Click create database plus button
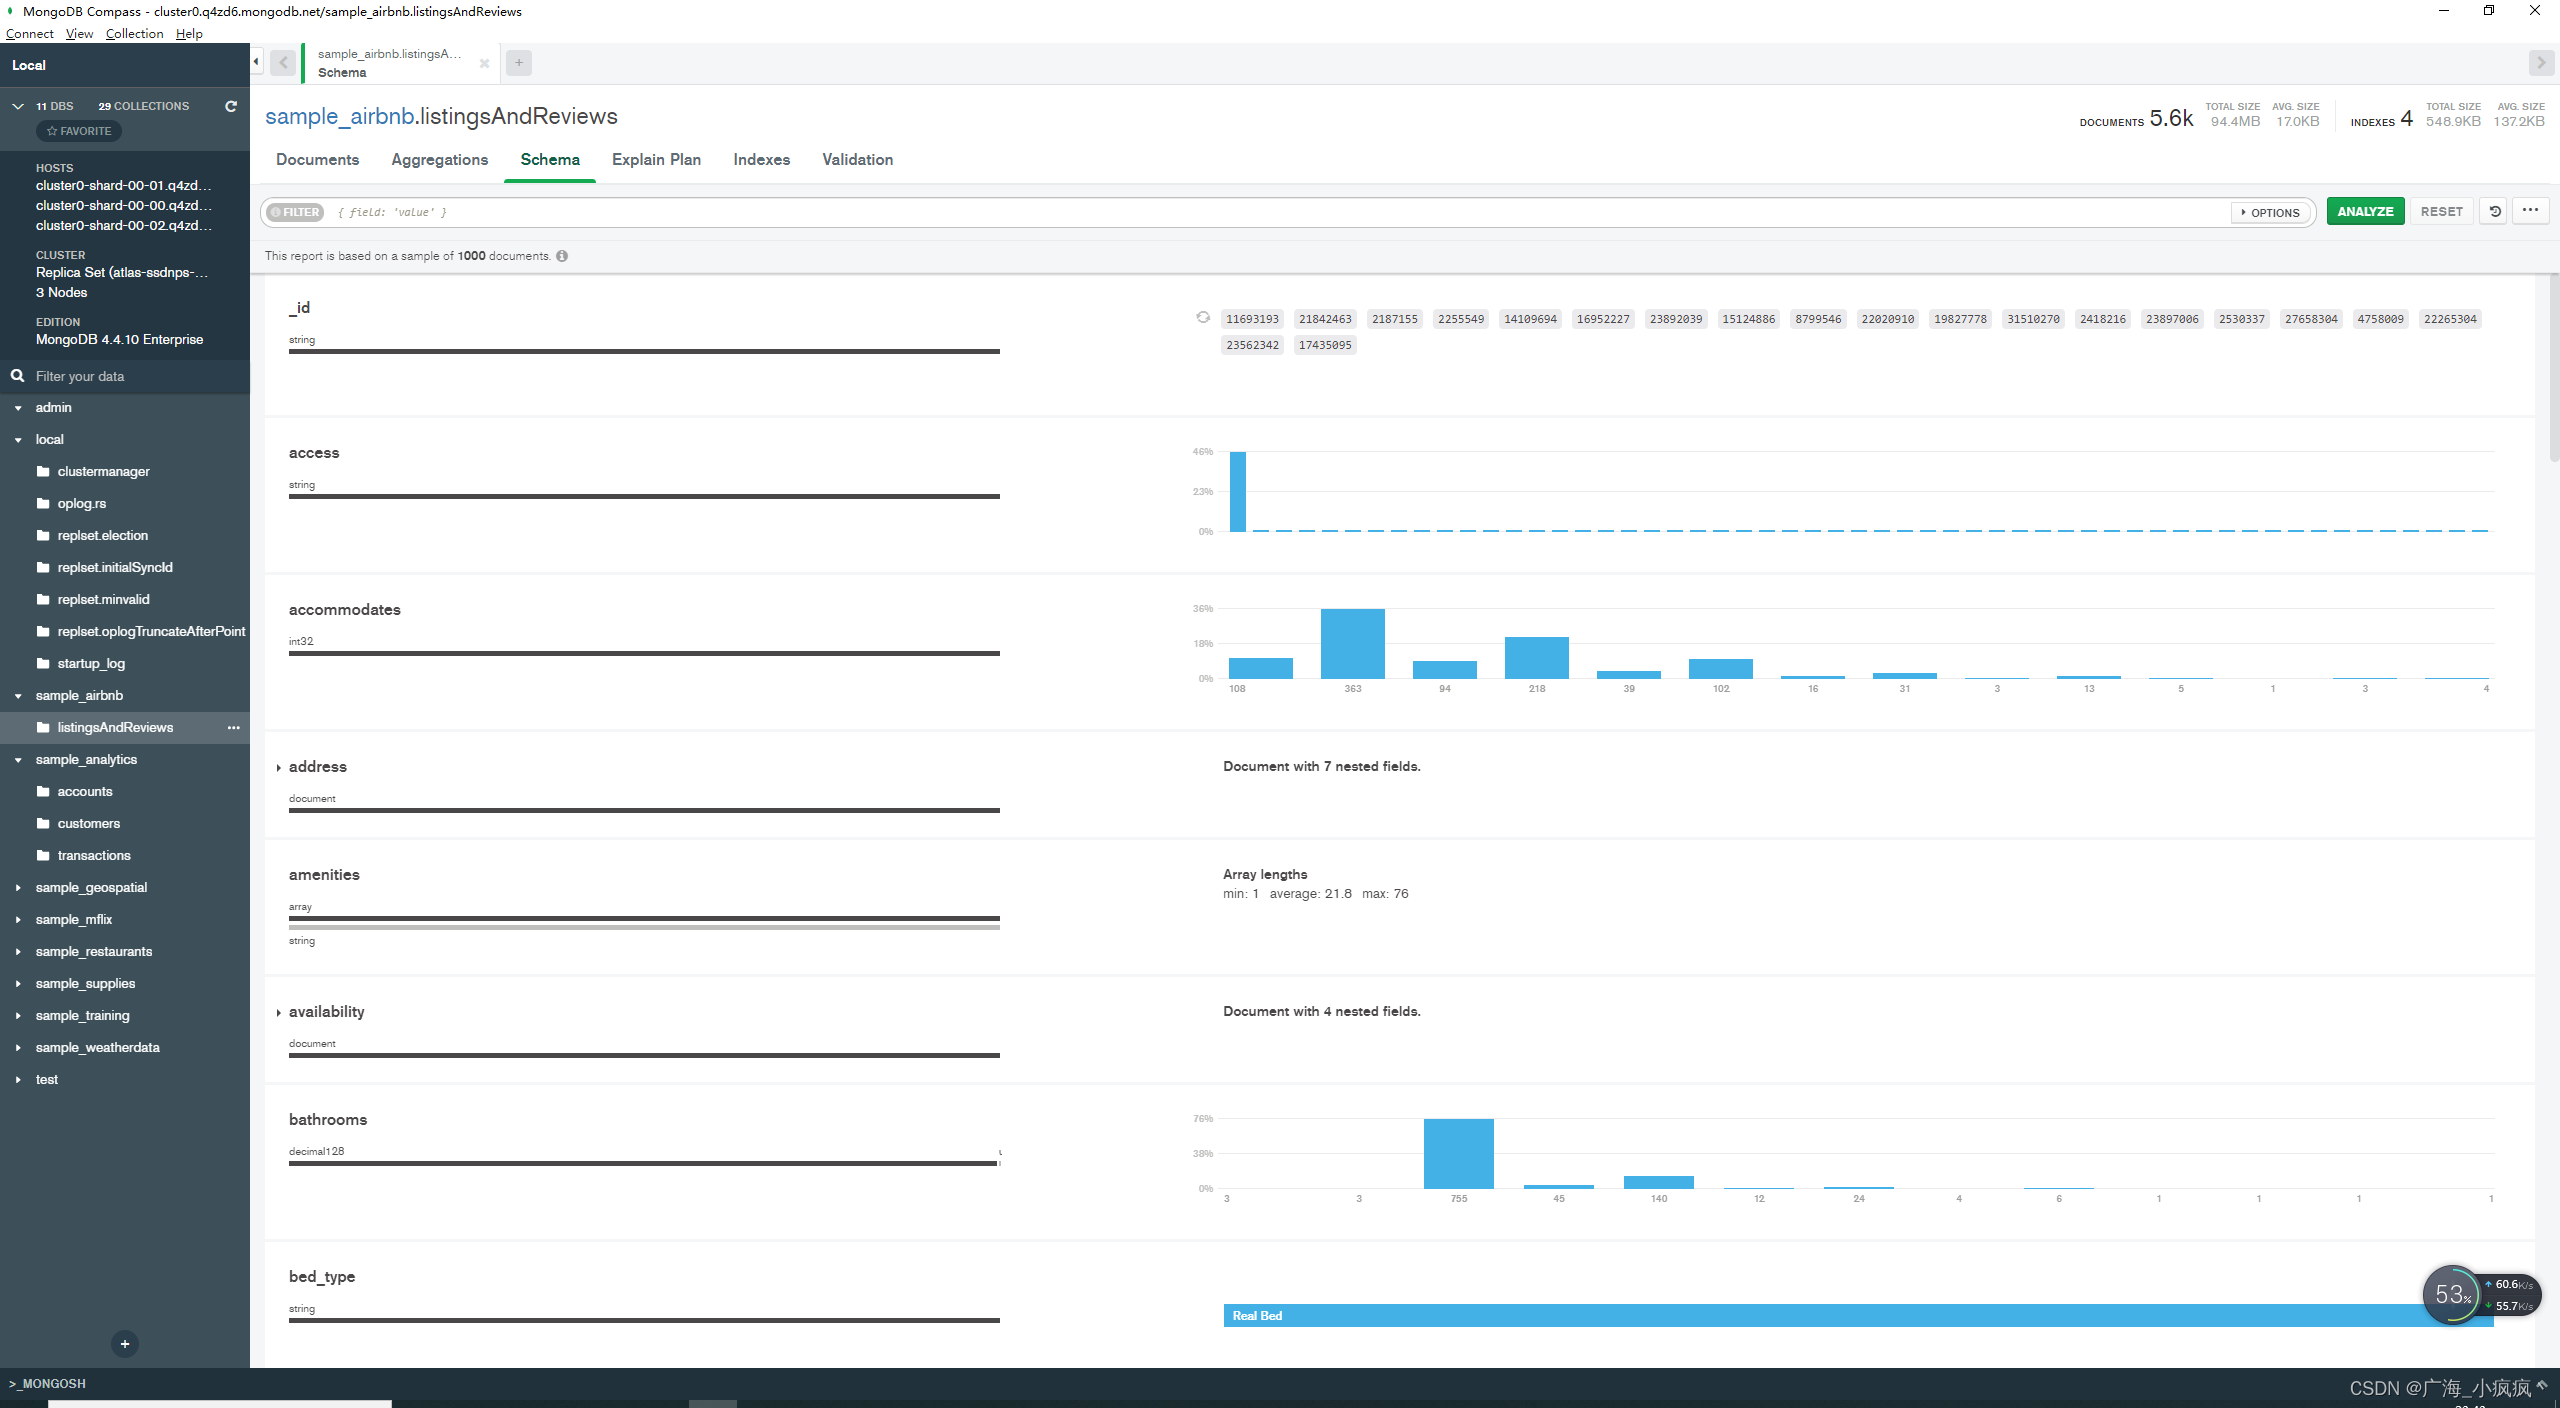 pyautogui.click(x=125, y=1344)
